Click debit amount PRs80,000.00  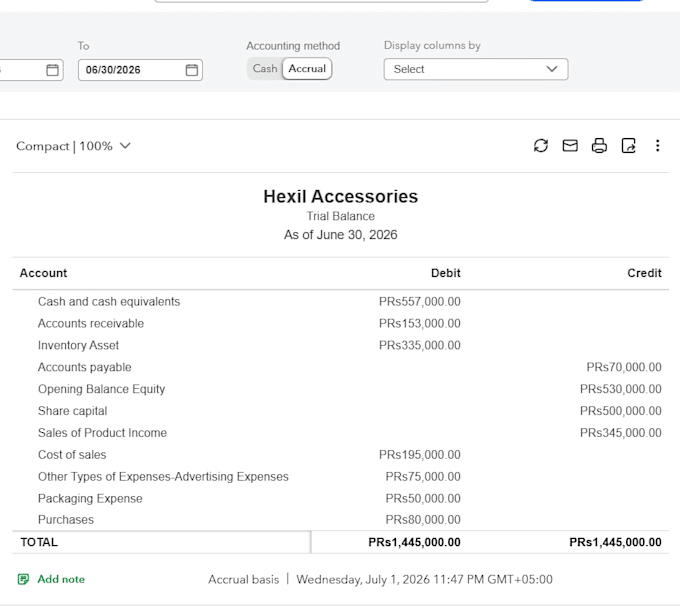click(423, 520)
